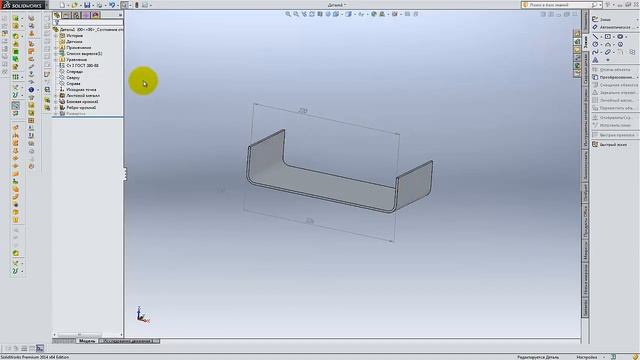The height and width of the screenshot is (360, 640).
Task: Click Смещение объектов offset command
Action: click(x=615, y=85)
